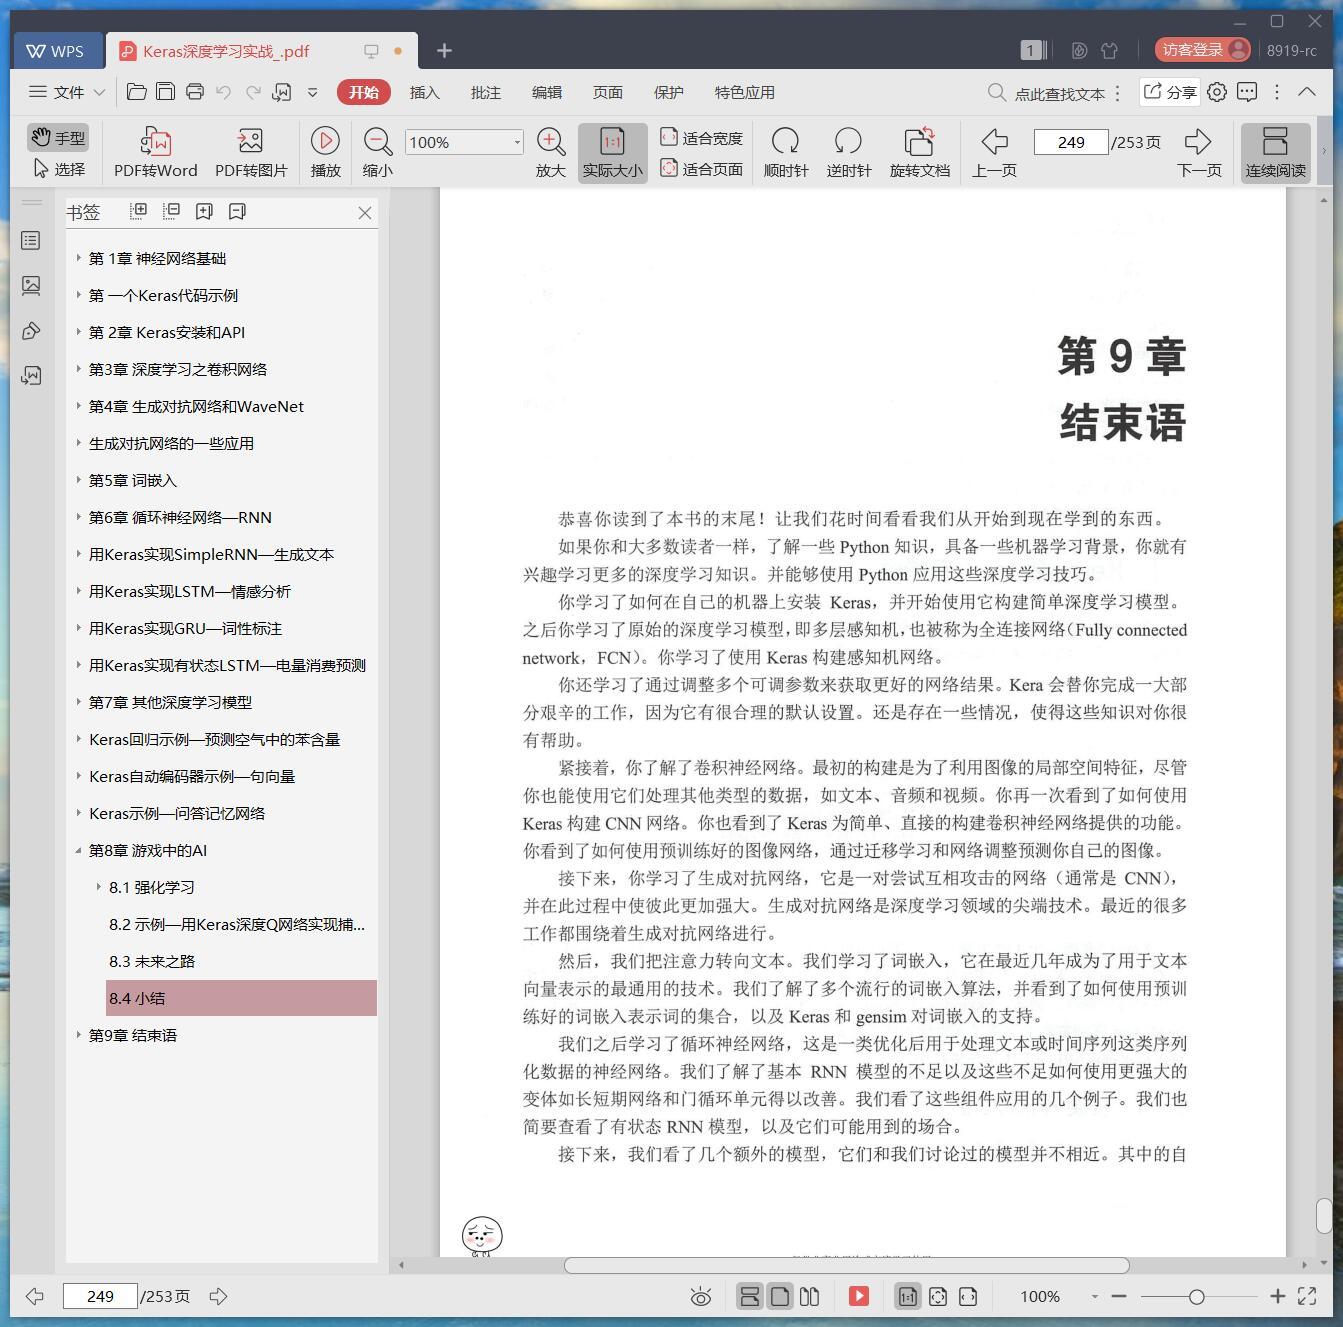This screenshot has width=1343, height=1327.
Task: Expand 第3章 深度学习之卷积网络 bookmark
Action: 79,369
